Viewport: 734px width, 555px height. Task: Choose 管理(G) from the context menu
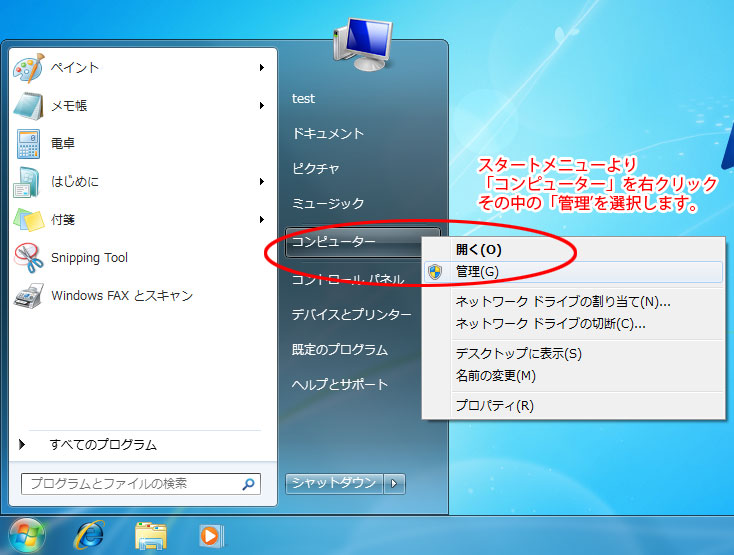[x=573, y=272]
